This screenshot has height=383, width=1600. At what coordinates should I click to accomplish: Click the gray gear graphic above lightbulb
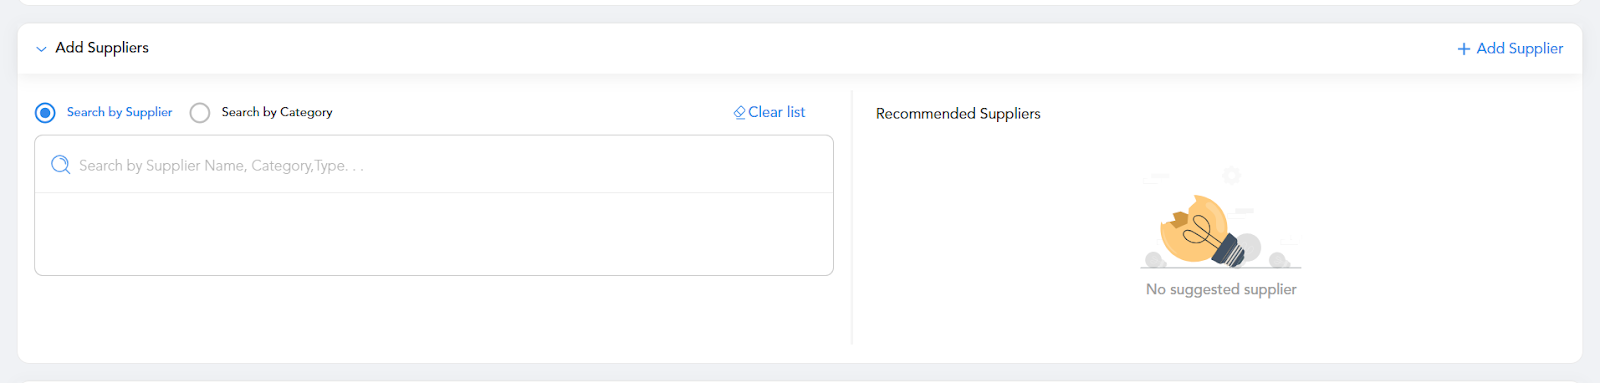click(1231, 175)
